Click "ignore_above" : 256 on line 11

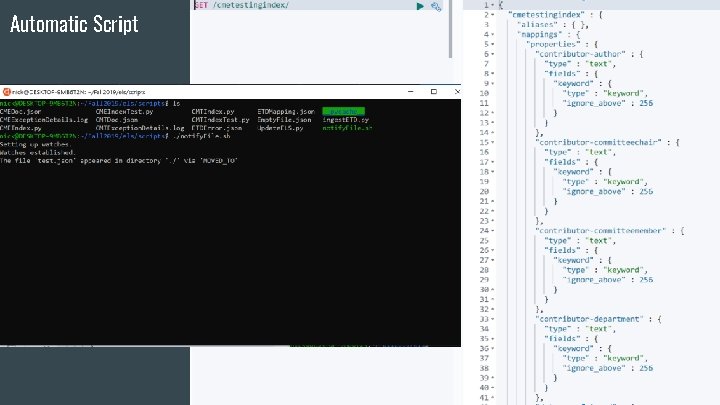pyautogui.click(x=608, y=103)
